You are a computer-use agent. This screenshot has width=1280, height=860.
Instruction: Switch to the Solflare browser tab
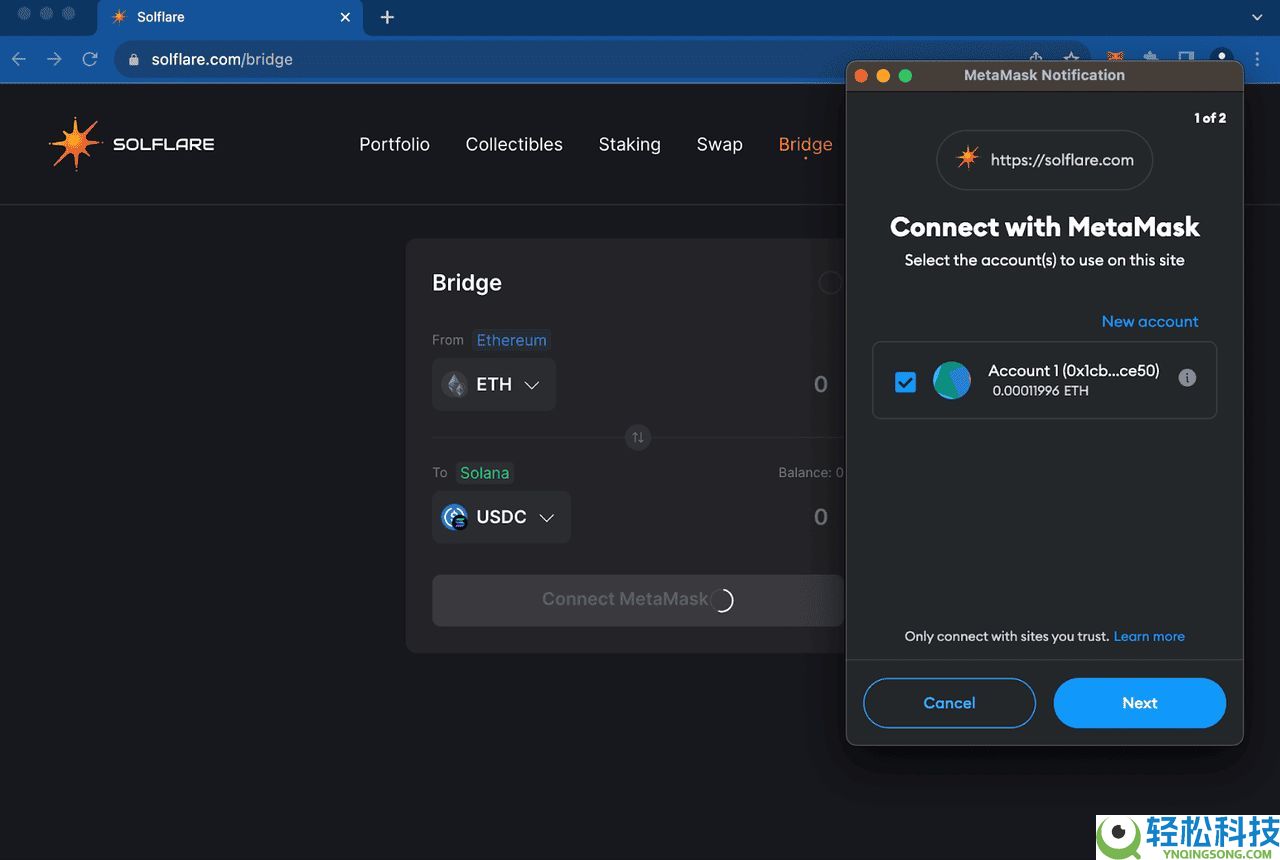pos(229,17)
